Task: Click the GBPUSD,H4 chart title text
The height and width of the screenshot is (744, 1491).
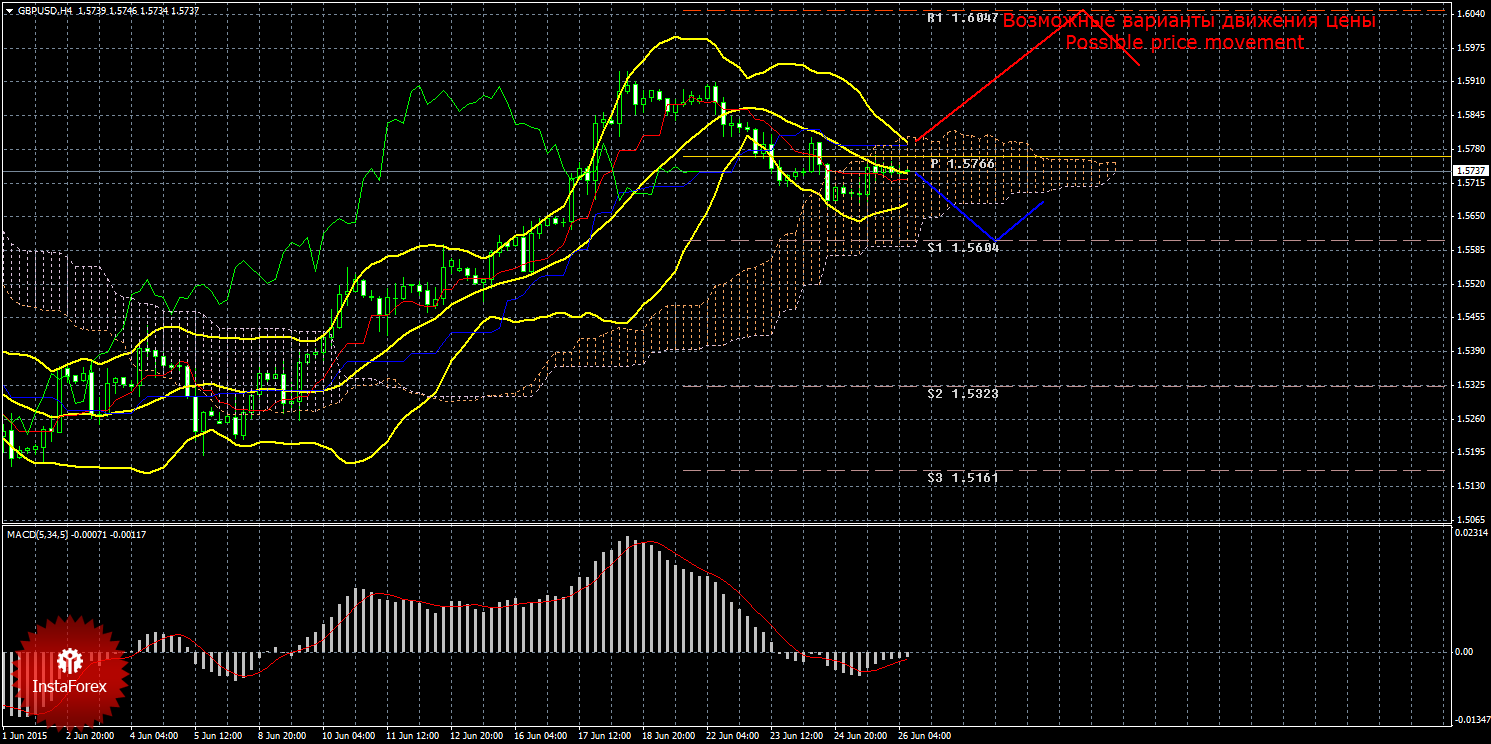Action: point(44,10)
